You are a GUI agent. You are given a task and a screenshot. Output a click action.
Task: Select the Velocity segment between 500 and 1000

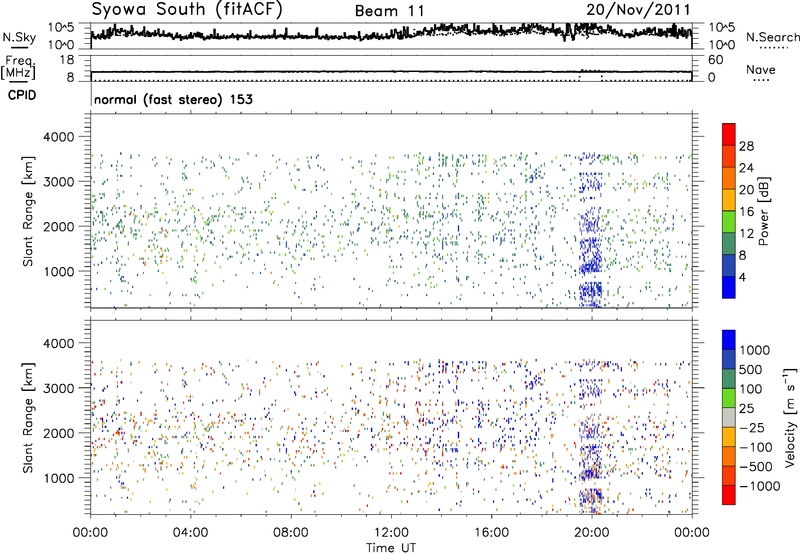tap(729, 359)
